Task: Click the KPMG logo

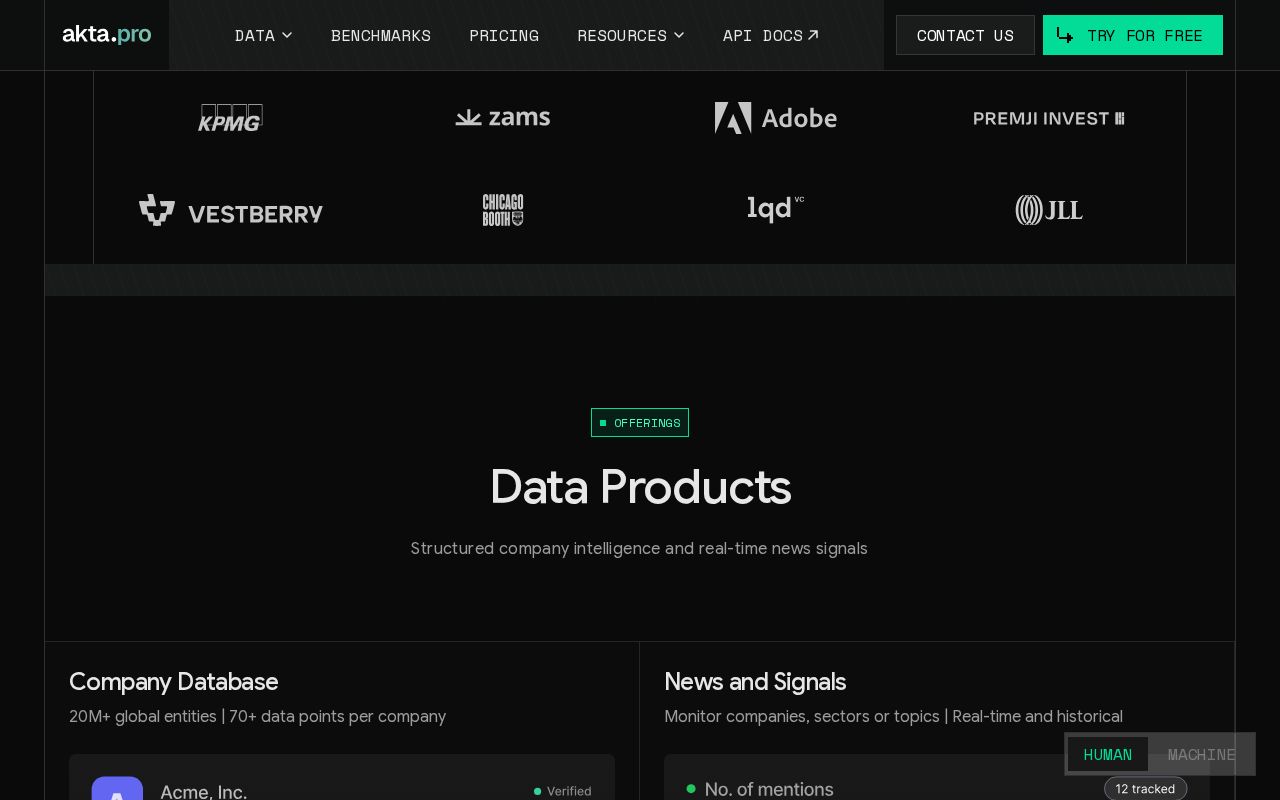Action: pyautogui.click(x=230, y=118)
